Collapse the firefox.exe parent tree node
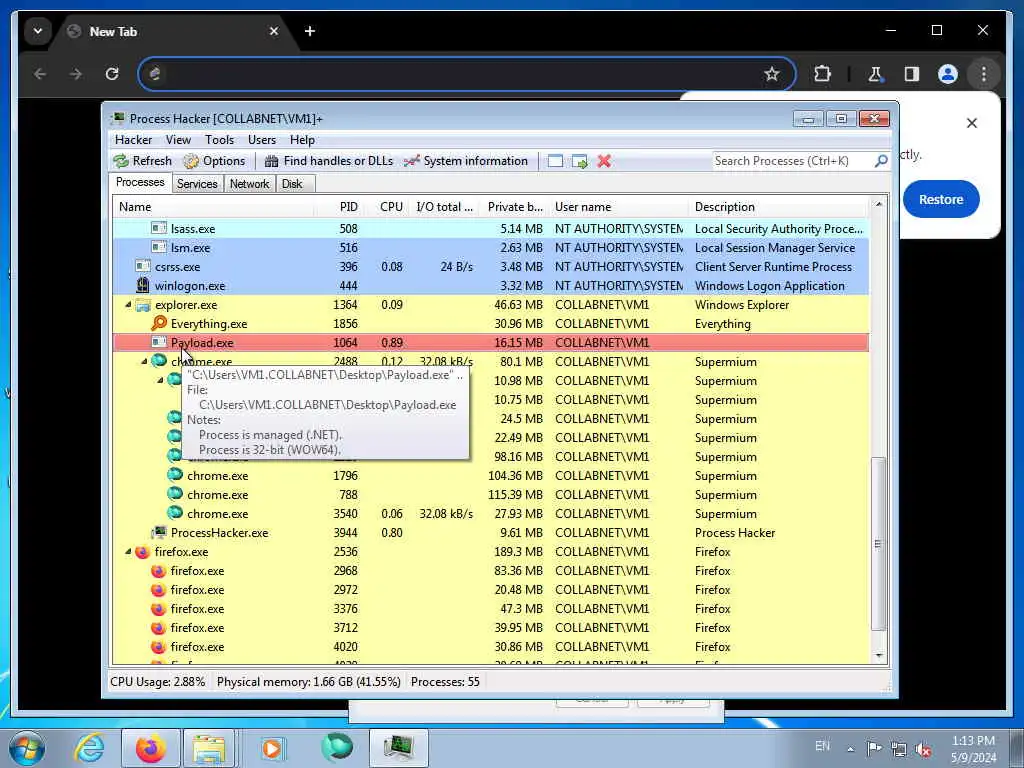The width and height of the screenshot is (1024, 768). 129,552
